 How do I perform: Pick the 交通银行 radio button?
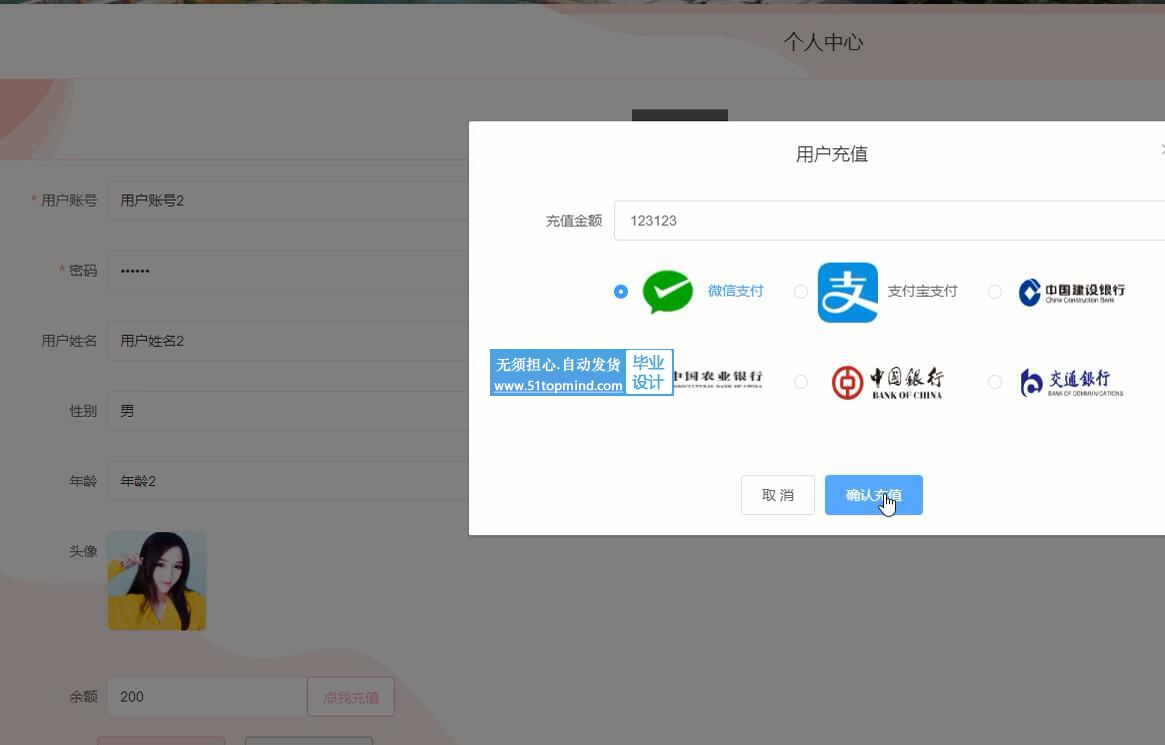995,382
